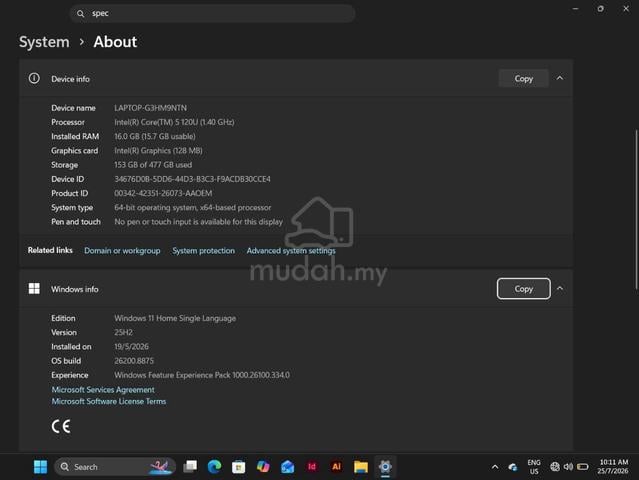Screen dimensions: 639x480
Task: Launch Microsoft Edge from the taskbar
Action: click(214, 467)
